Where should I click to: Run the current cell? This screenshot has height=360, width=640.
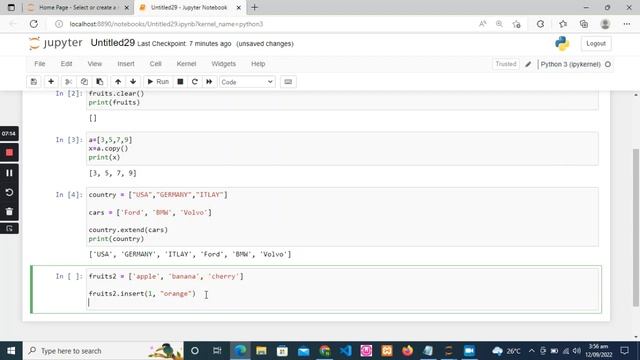click(158, 82)
